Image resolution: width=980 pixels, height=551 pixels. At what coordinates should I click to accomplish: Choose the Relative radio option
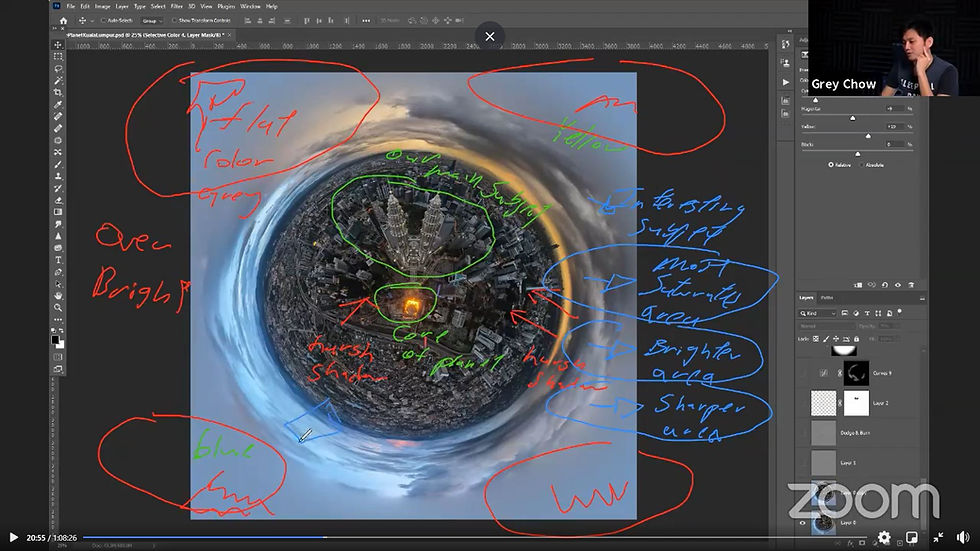pyautogui.click(x=831, y=165)
